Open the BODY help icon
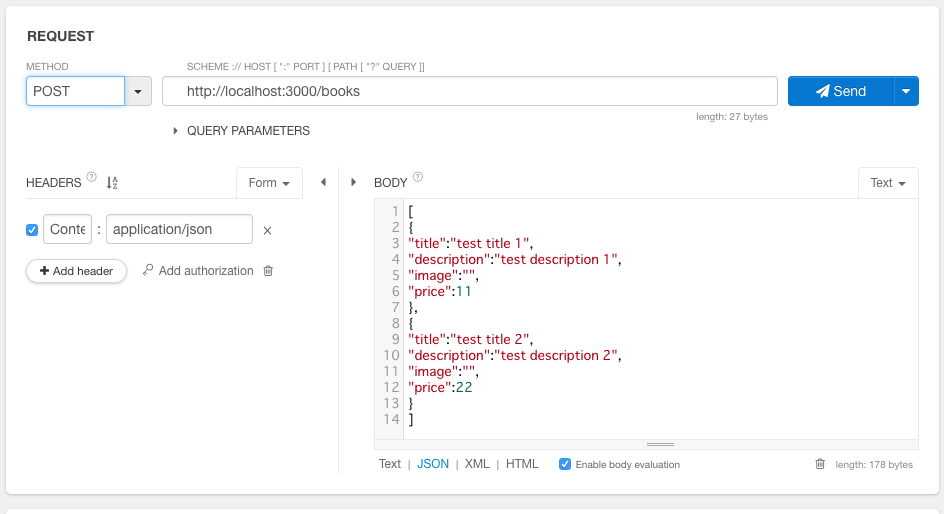 (418, 178)
